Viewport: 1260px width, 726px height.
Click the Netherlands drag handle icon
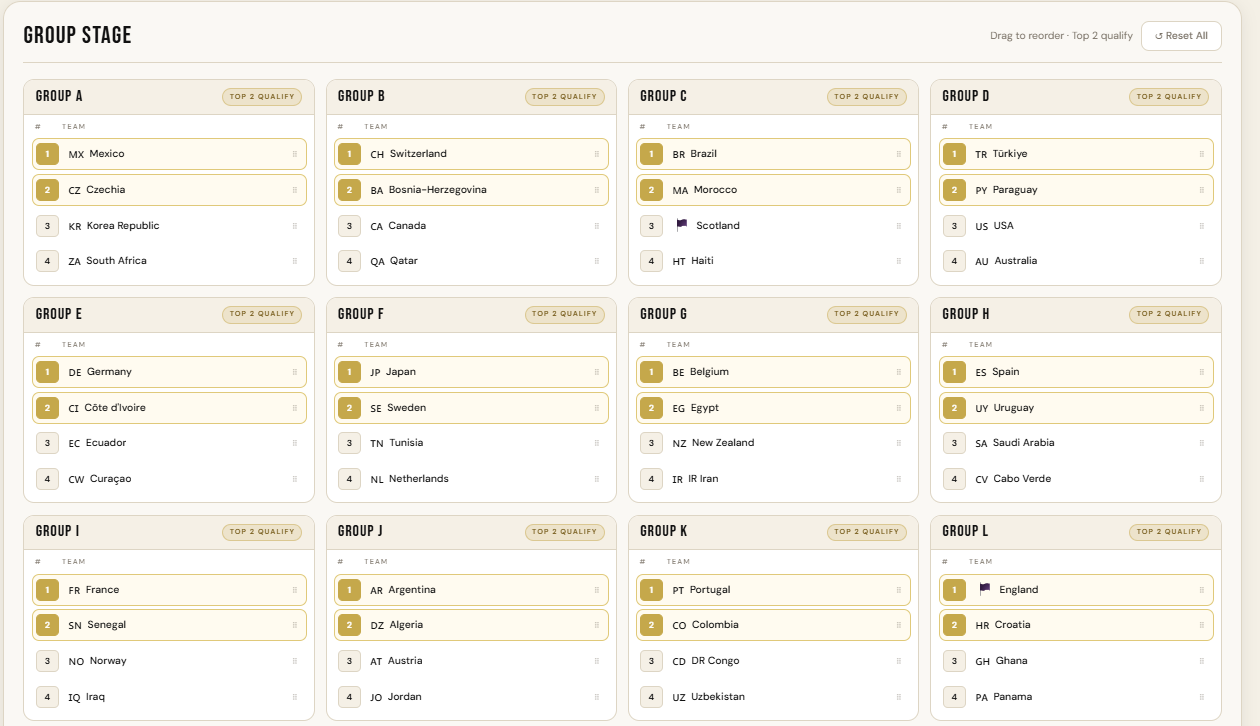597,479
